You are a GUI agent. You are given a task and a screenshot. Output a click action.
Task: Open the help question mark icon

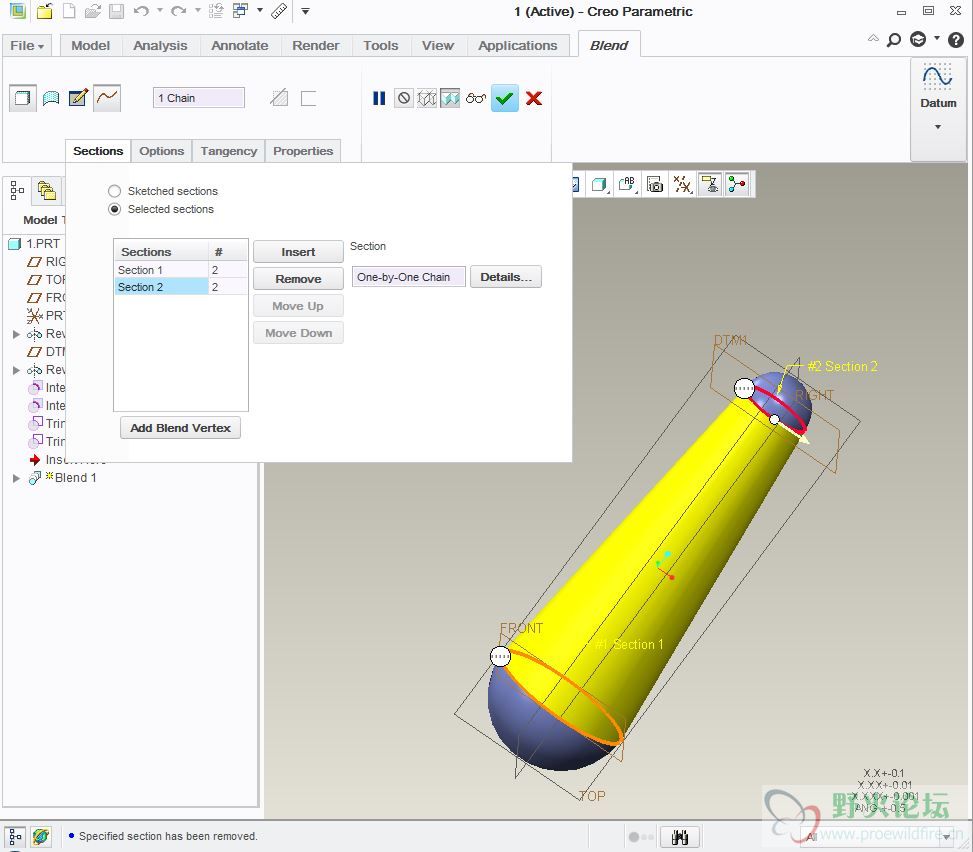pos(956,40)
